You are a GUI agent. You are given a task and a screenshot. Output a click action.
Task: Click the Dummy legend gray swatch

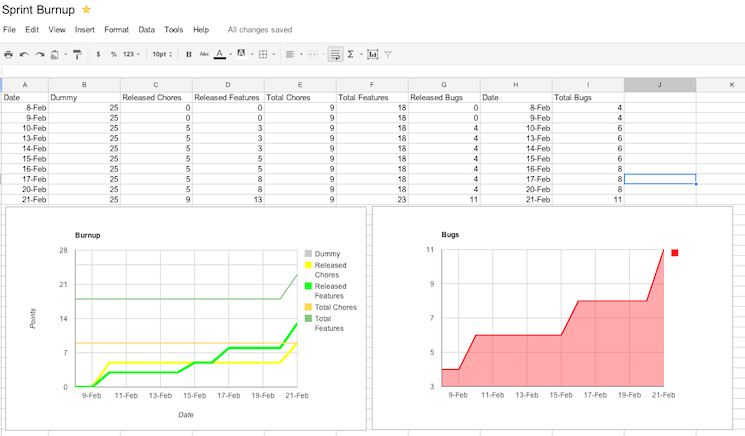tap(308, 254)
